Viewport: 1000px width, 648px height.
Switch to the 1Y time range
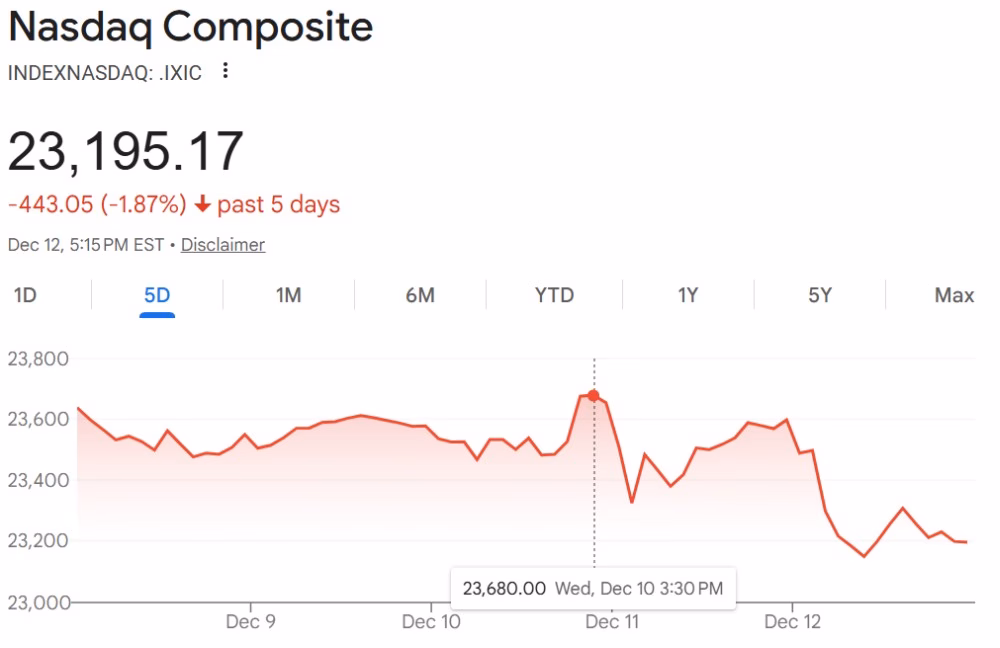point(688,295)
